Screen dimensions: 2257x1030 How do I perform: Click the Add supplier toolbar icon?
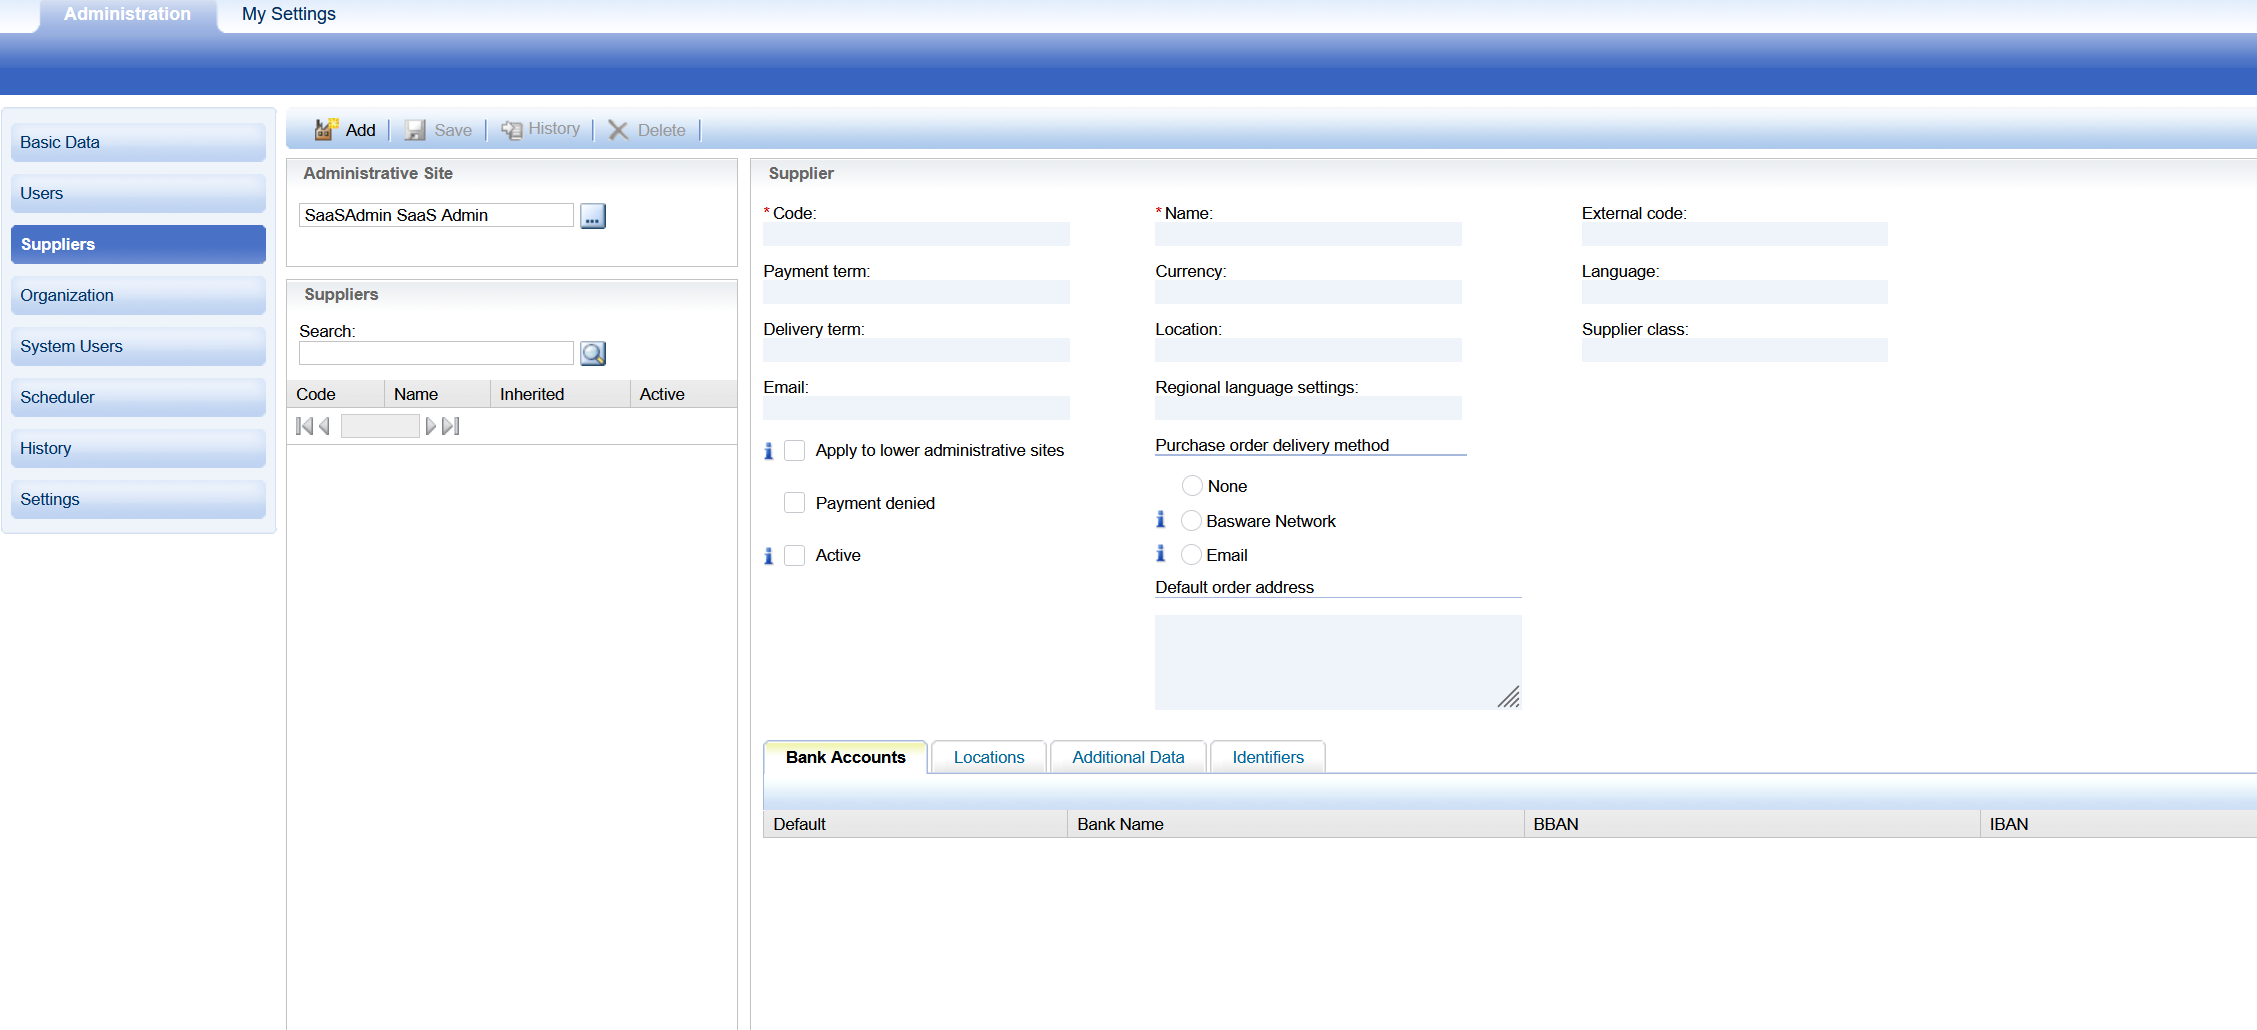[326, 130]
